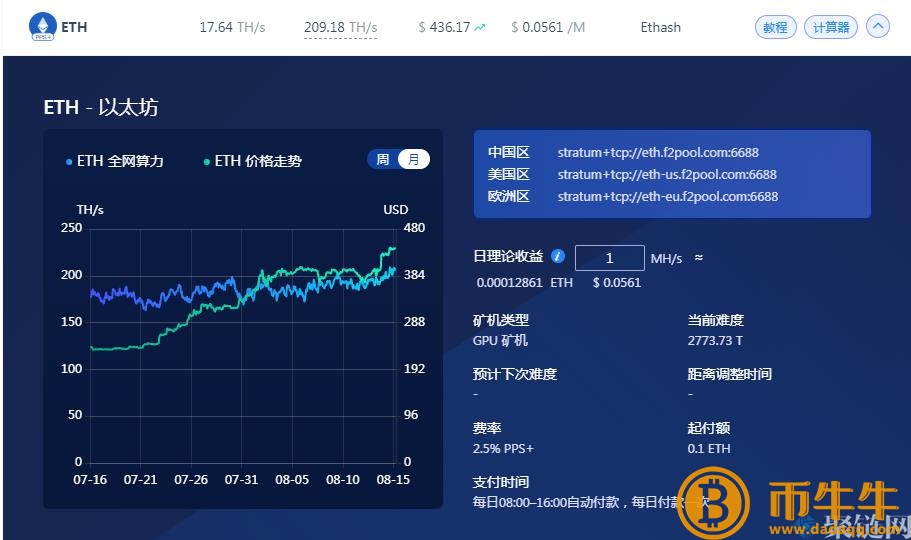Click the MH/s unit label
The width and height of the screenshot is (911, 540).
[666, 258]
